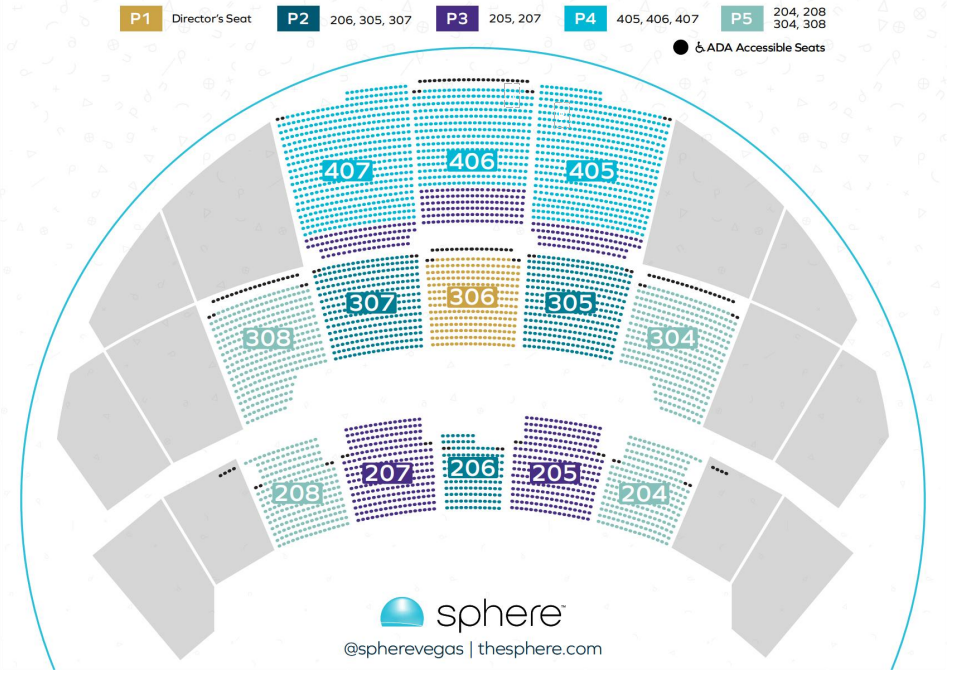Click the black ADA Accessible Seats dot

pyautogui.click(x=680, y=47)
